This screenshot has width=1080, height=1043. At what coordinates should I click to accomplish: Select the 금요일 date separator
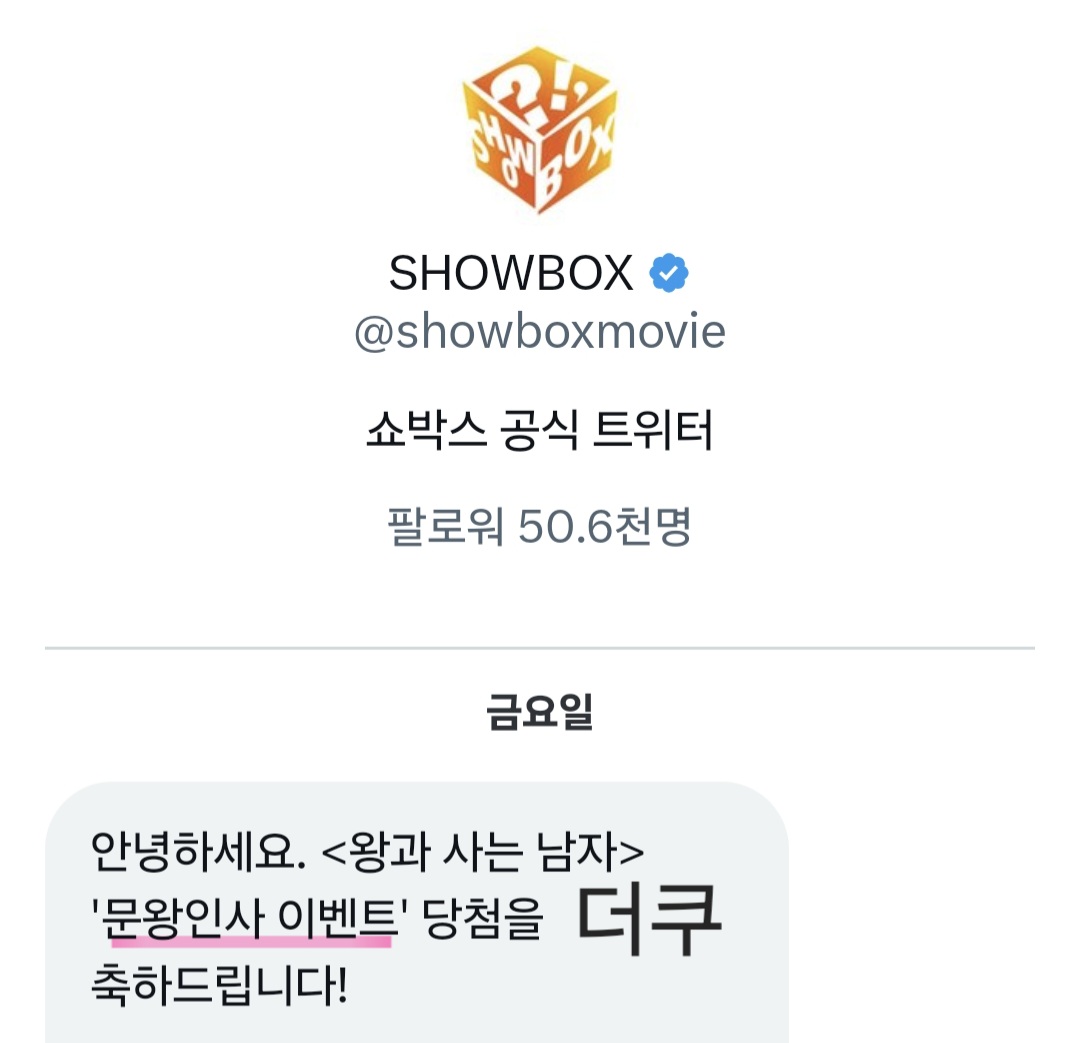click(x=539, y=711)
